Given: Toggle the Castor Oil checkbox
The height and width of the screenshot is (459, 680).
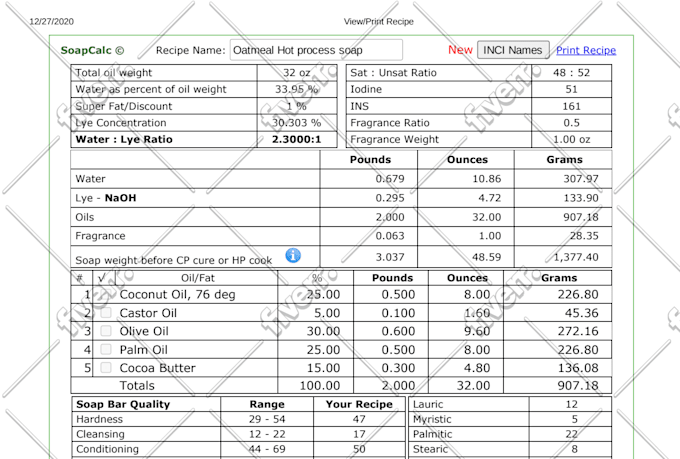Looking at the screenshot, I should tap(106, 312).
